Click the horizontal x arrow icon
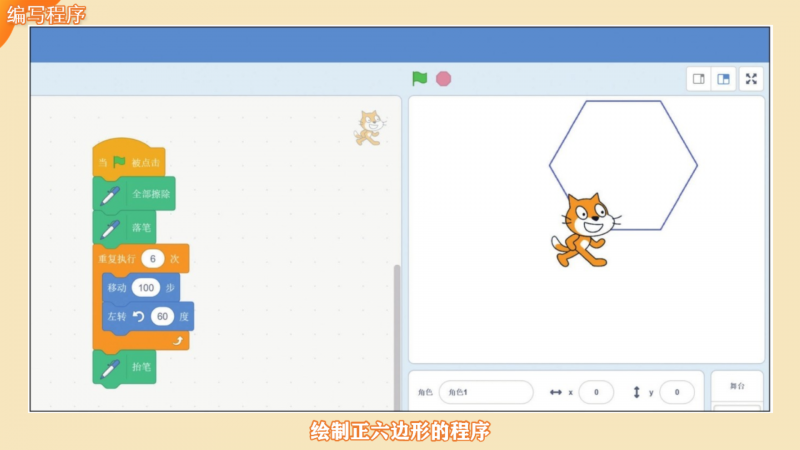Viewport: 800px width, 450px height. [x=556, y=392]
